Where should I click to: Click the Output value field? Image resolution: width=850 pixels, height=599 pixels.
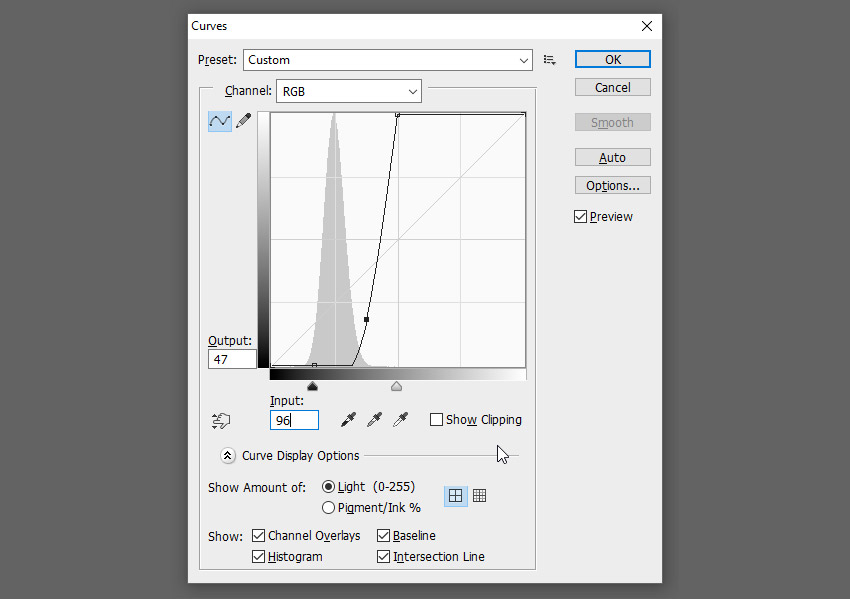[232, 359]
